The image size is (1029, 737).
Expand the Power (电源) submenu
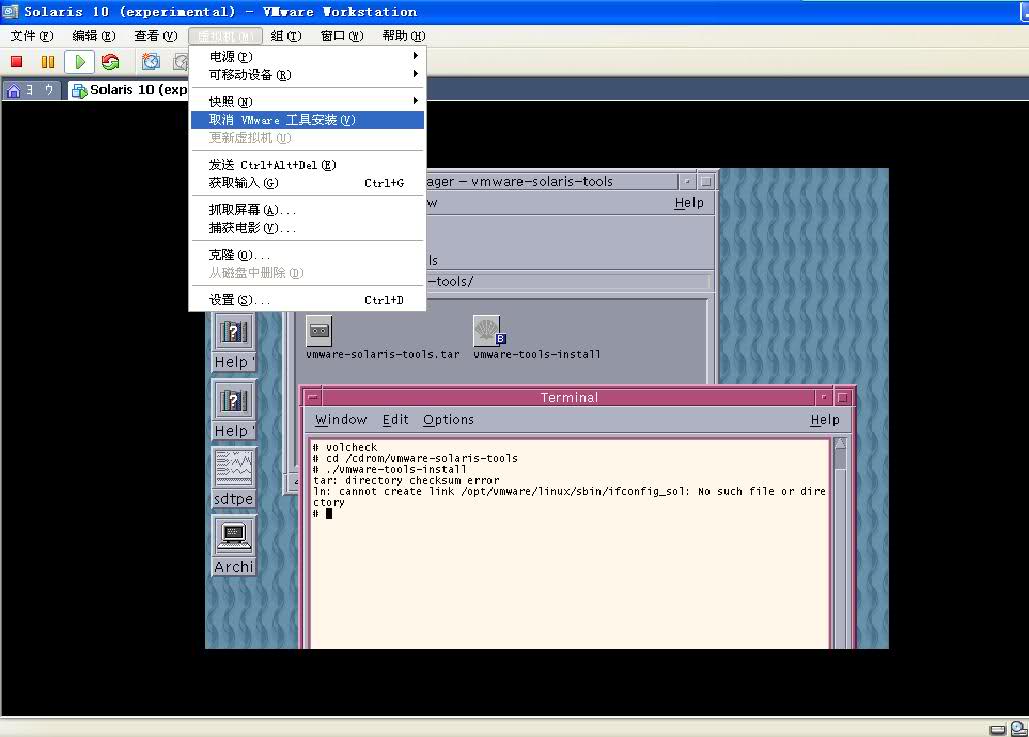coord(307,56)
